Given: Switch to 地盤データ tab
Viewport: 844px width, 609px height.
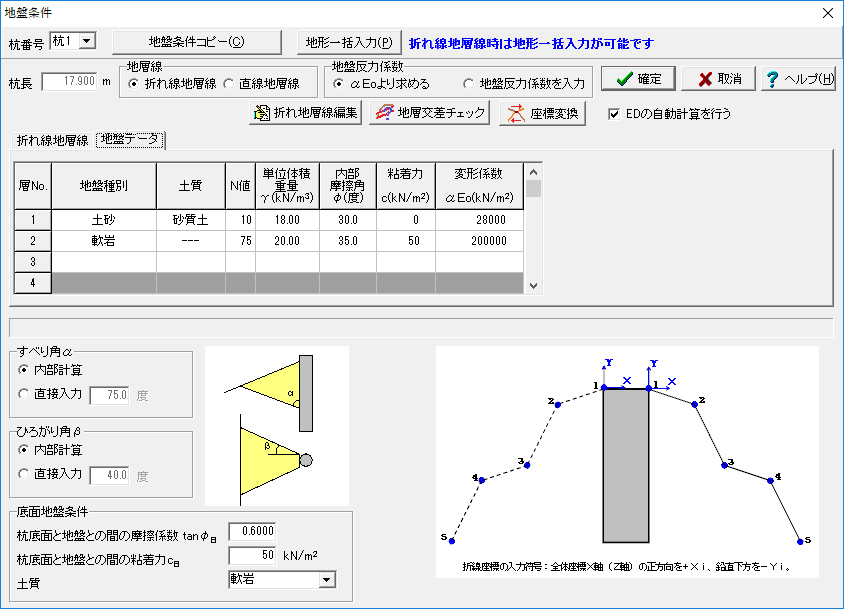Looking at the screenshot, I should 130,139.
